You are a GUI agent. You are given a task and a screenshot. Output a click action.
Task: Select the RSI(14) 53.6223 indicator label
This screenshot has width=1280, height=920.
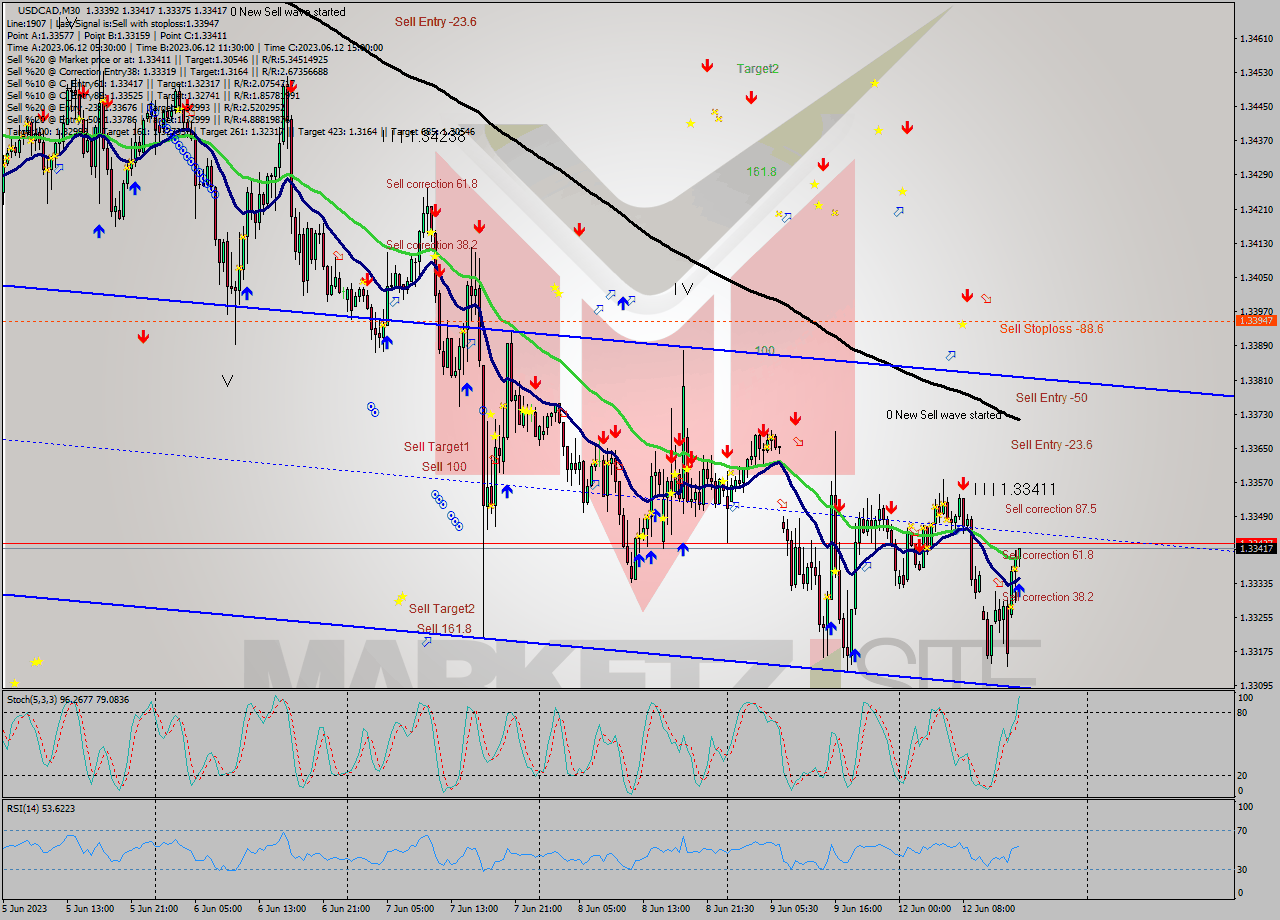tap(41, 808)
